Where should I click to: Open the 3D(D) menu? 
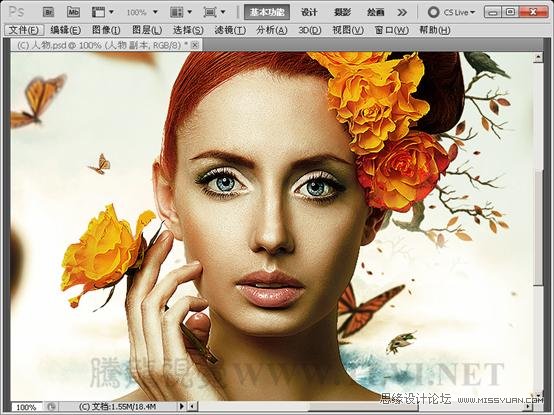pos(310,30)
